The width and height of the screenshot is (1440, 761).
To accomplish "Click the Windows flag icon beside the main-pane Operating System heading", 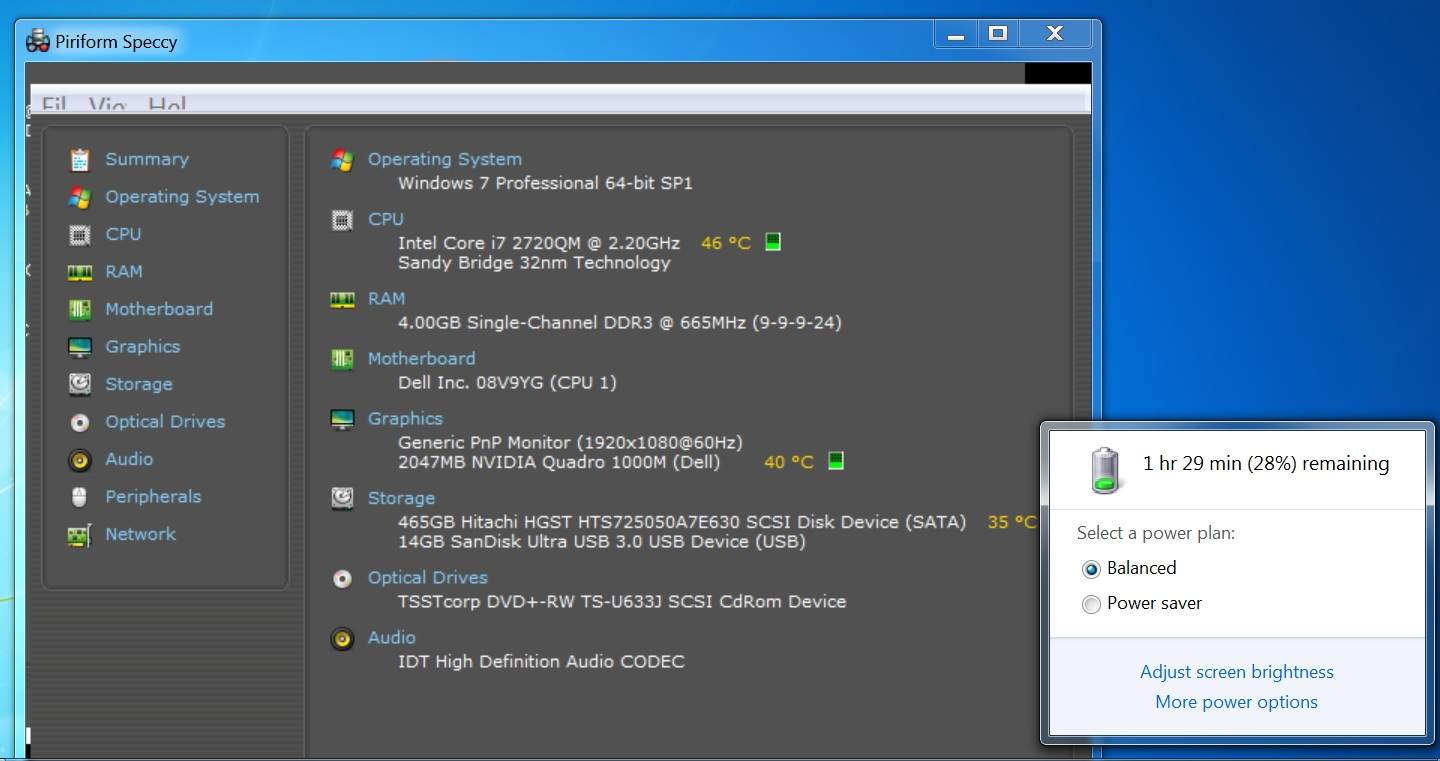I will coord(342,160).
